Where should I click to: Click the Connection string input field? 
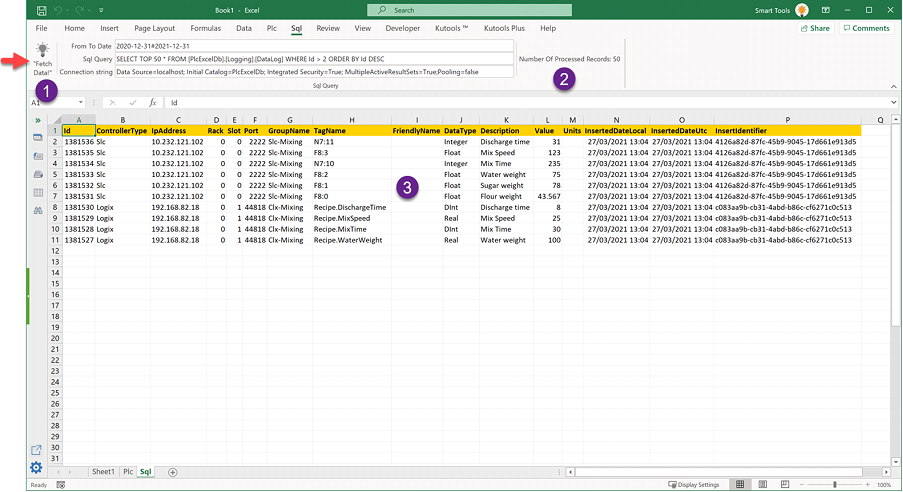click(x=314, y=72)
